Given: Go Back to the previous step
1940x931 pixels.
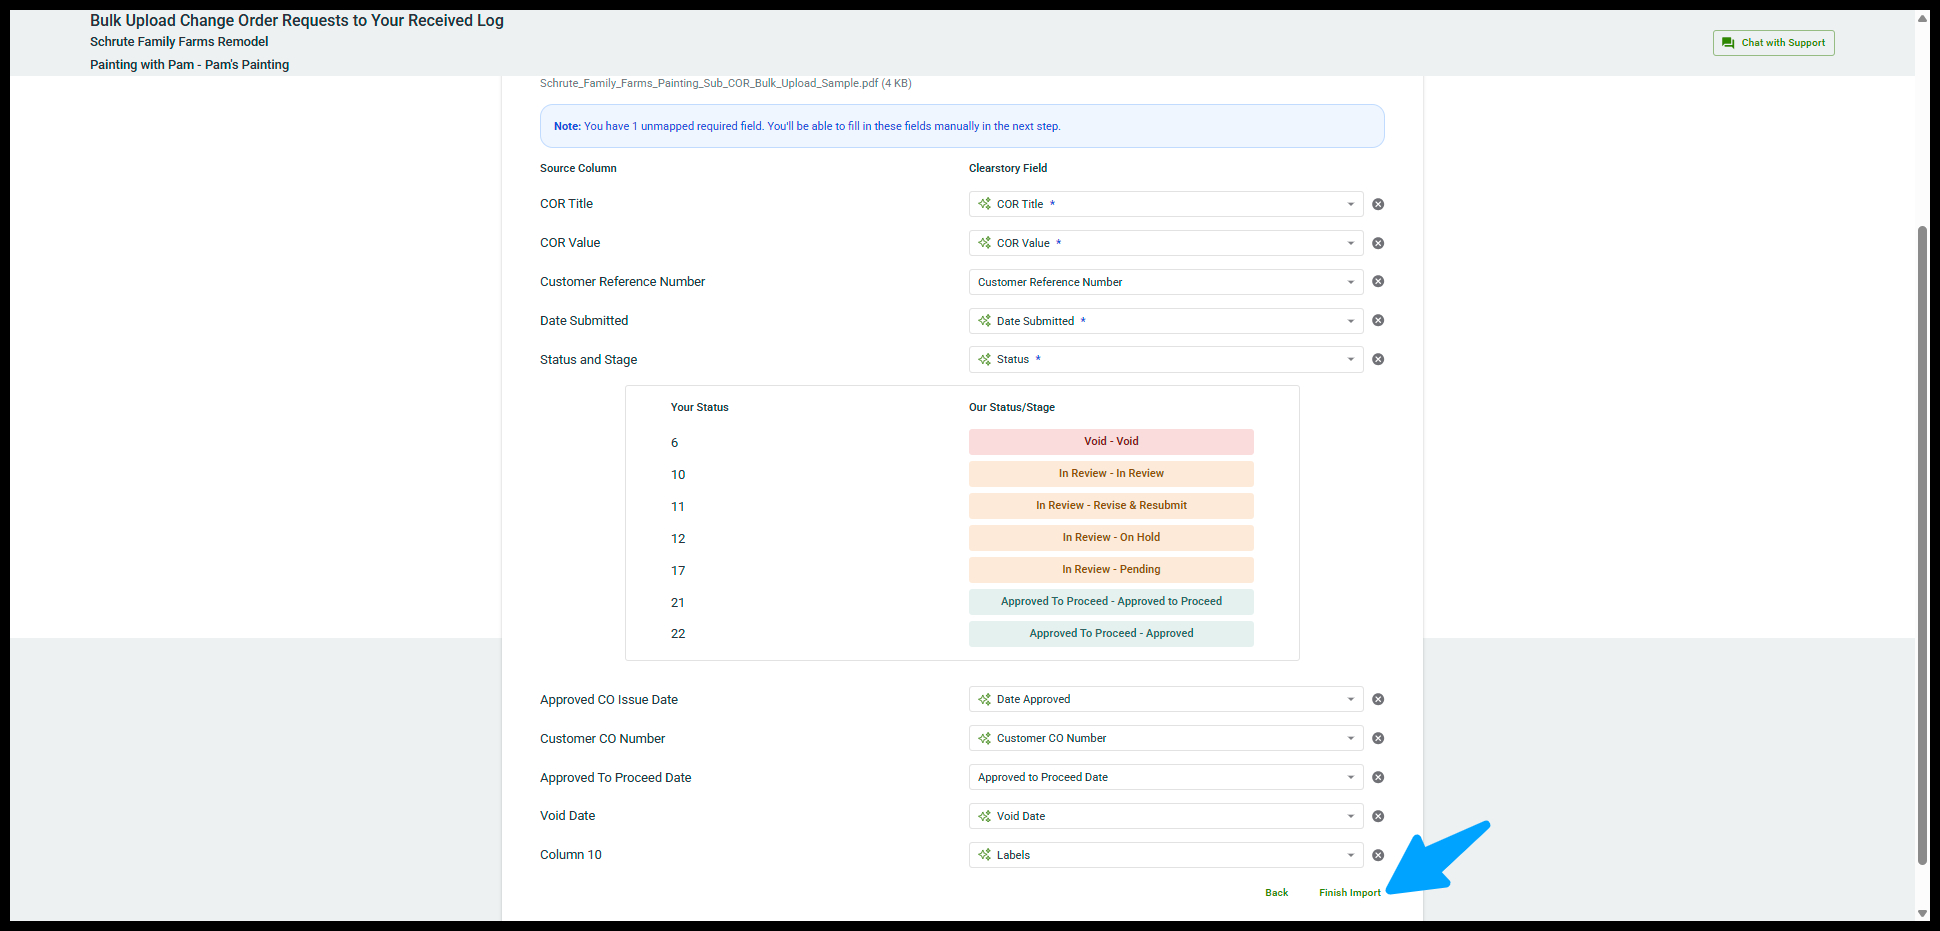Looking at the screenshot, I should point(1276,893).
